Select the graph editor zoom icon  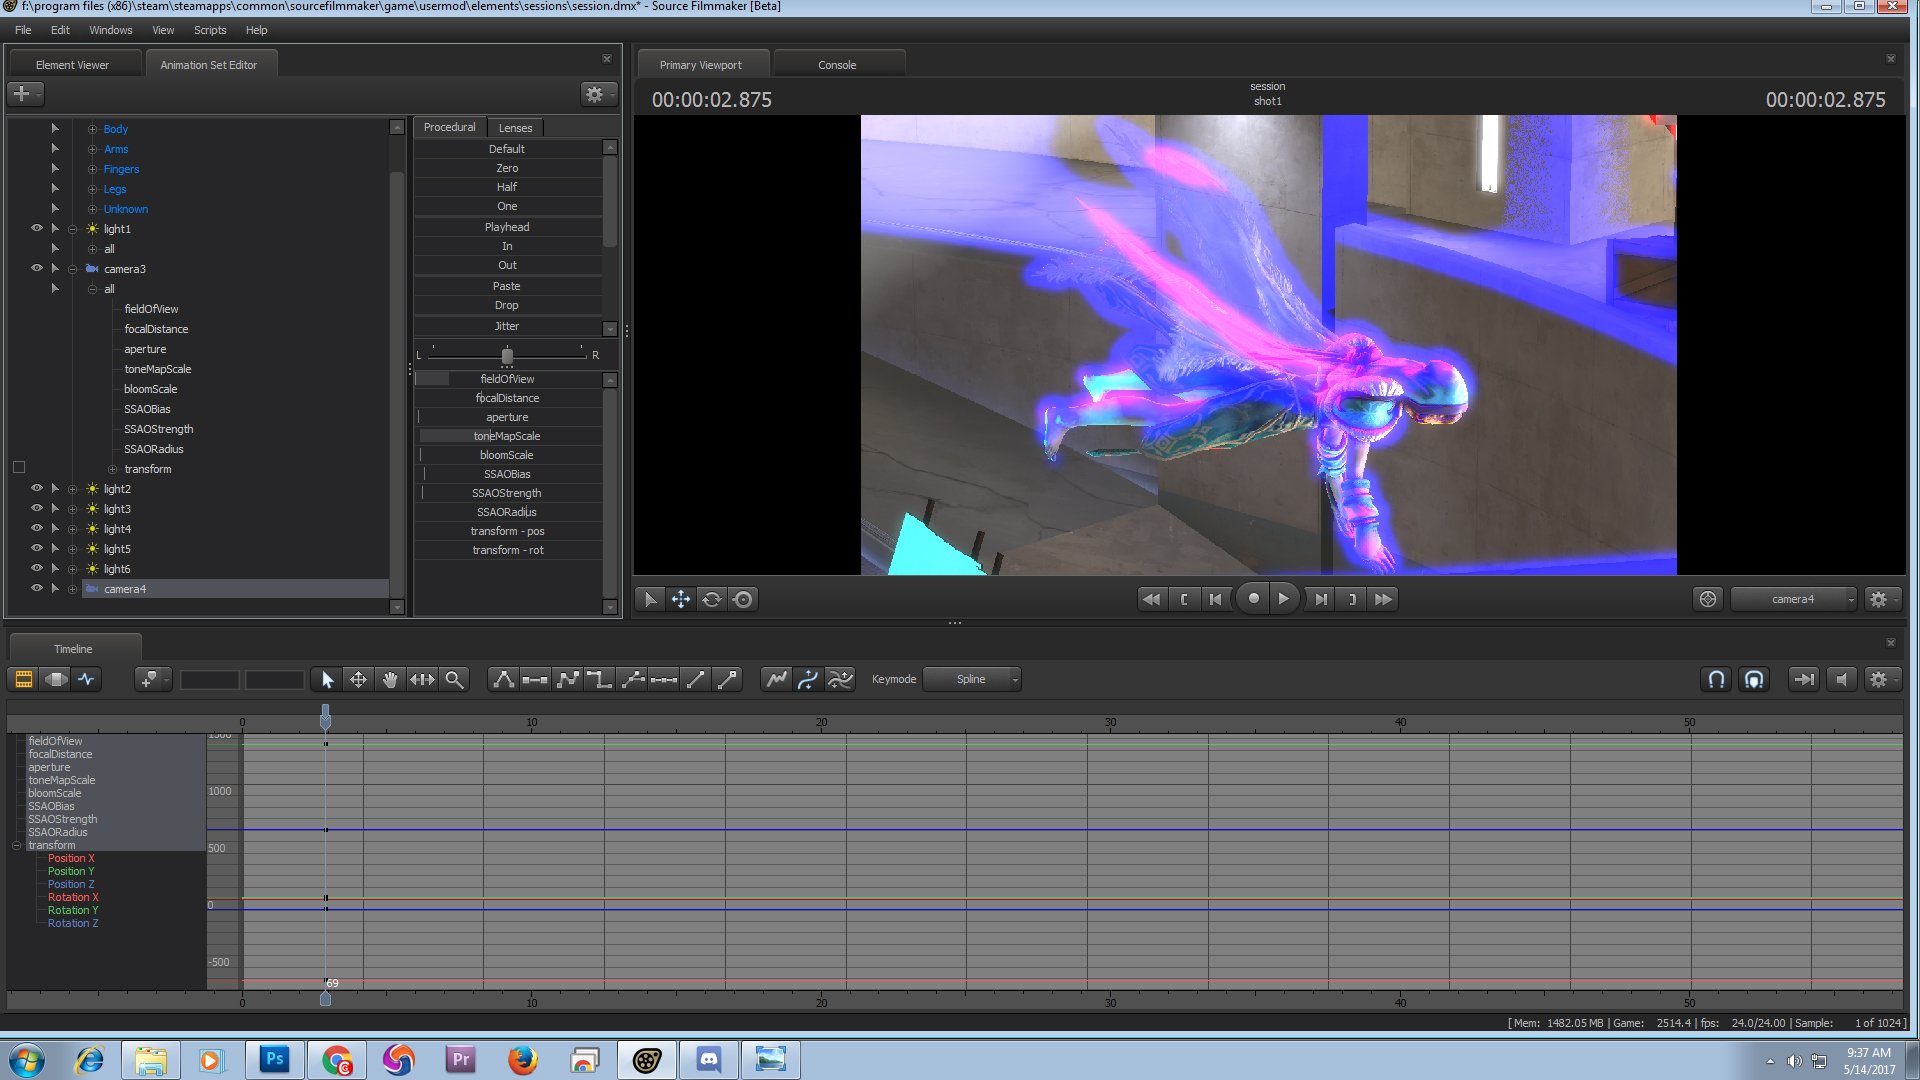tap(454, 678)
